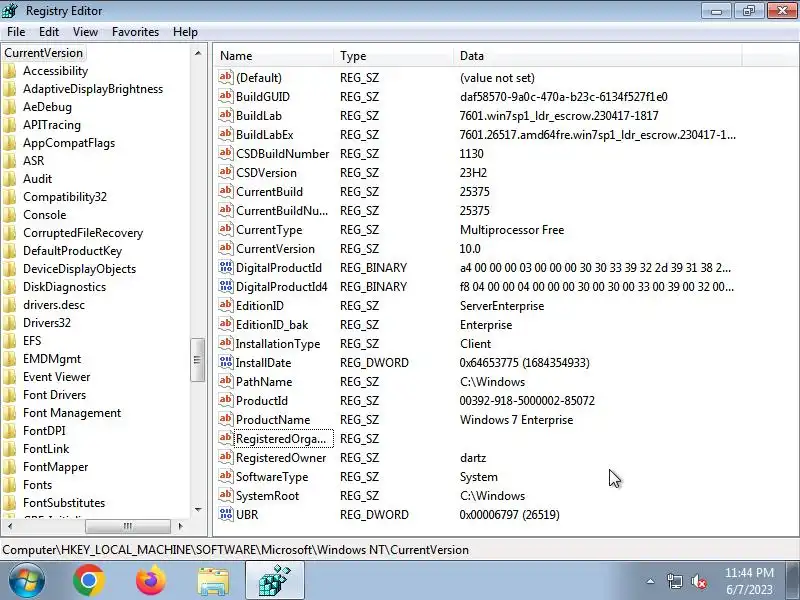Select the InstallationType value name
Image resolution: width=800 pixels, height=600 pixels.
click(278, 344)
